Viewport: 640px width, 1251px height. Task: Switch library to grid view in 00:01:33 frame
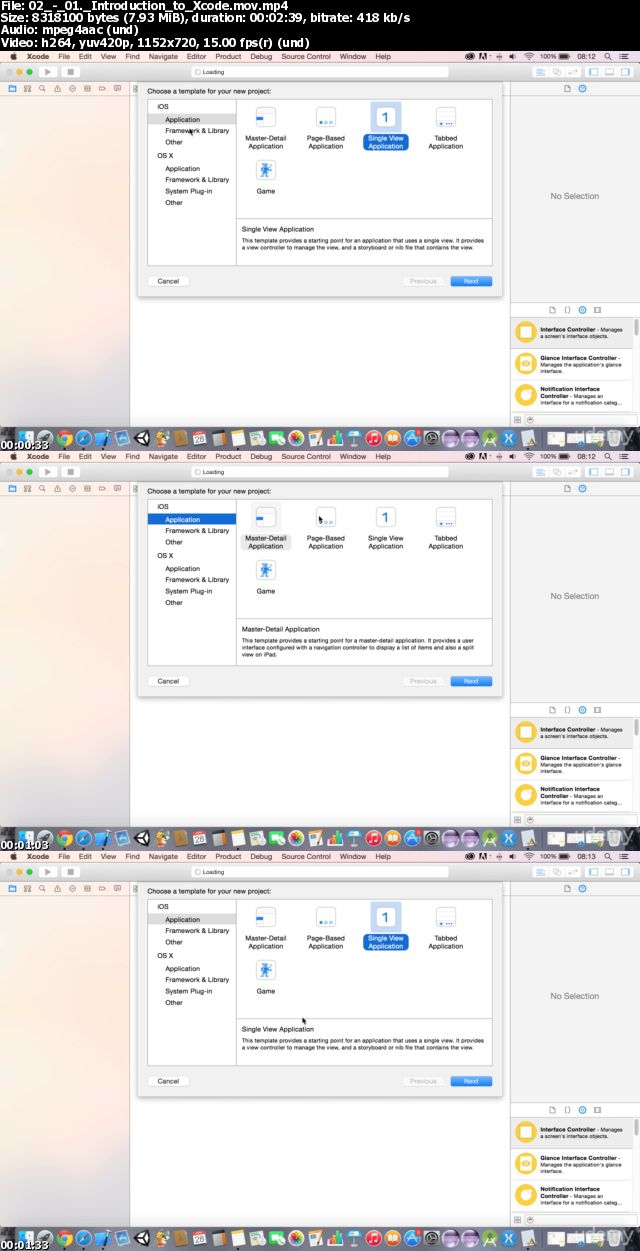tap(519, 1220)
